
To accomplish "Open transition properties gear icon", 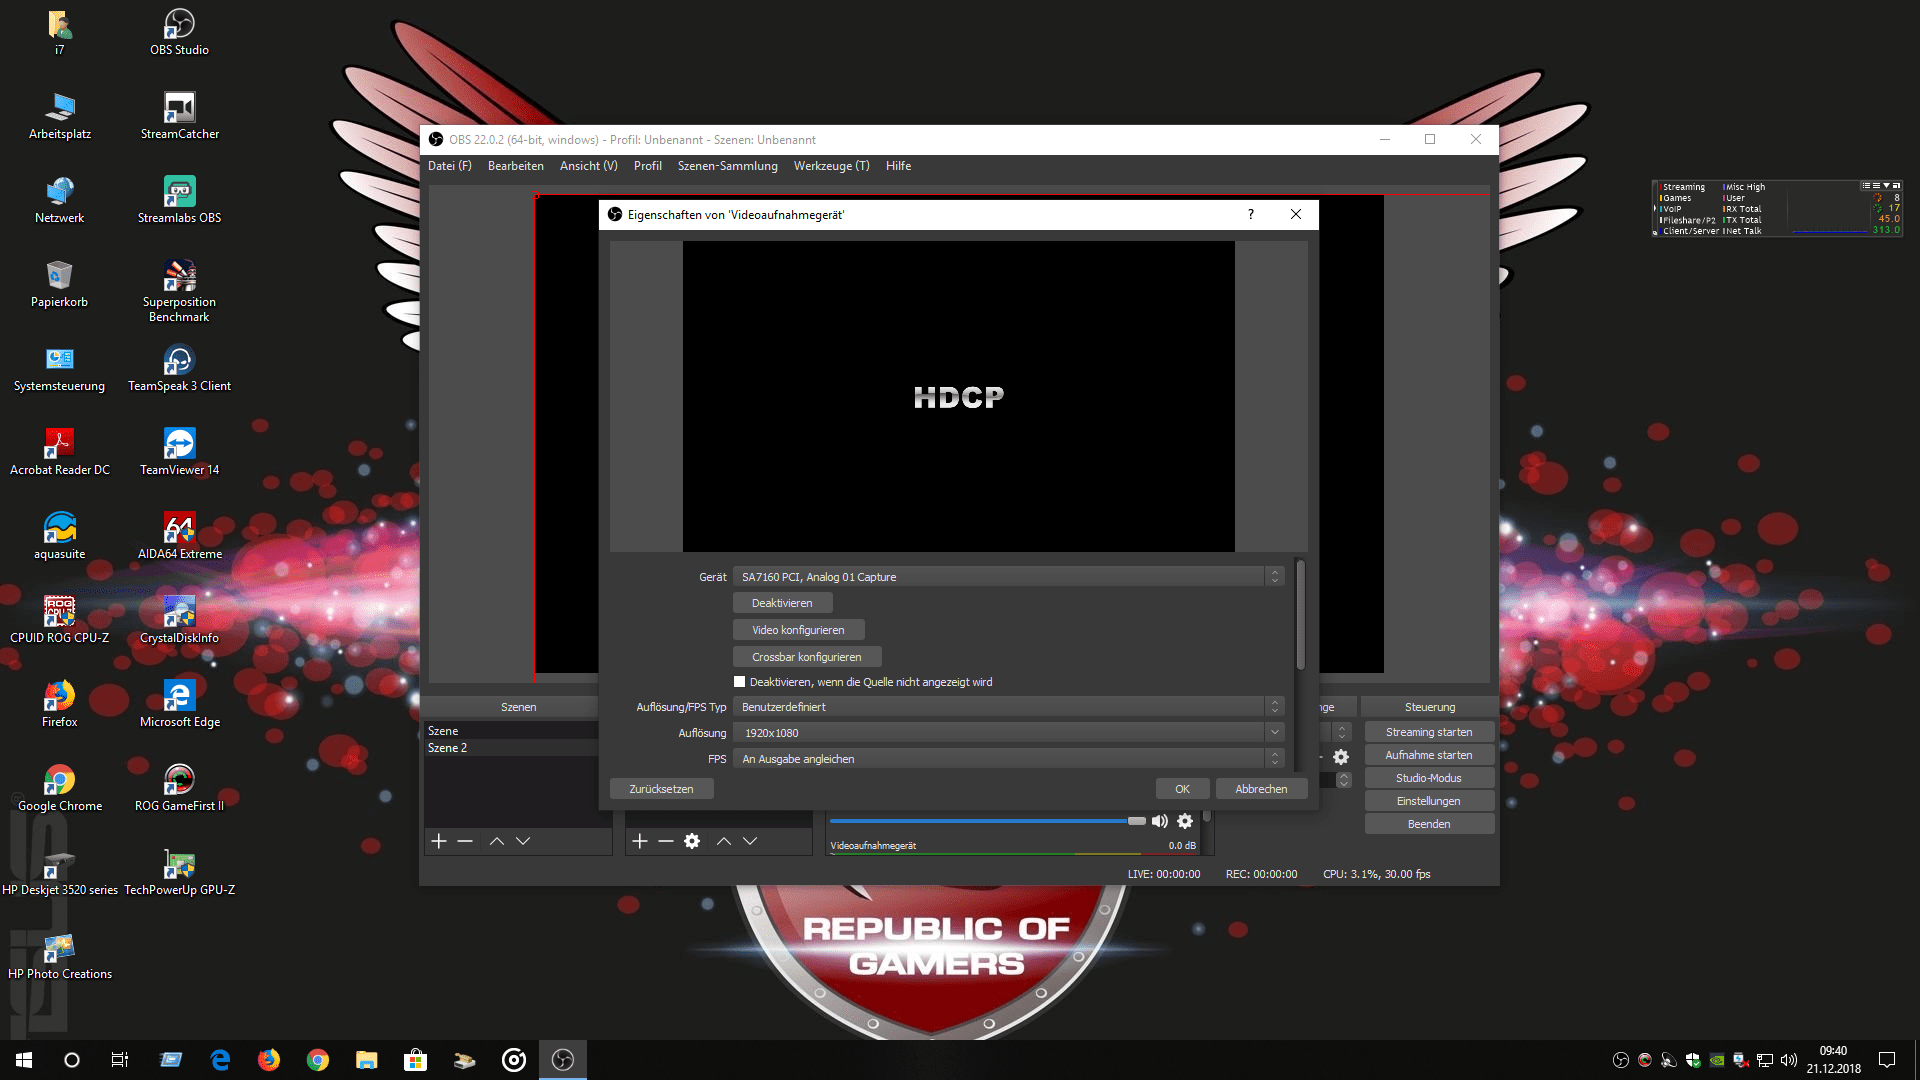I will click(1341, 757).
